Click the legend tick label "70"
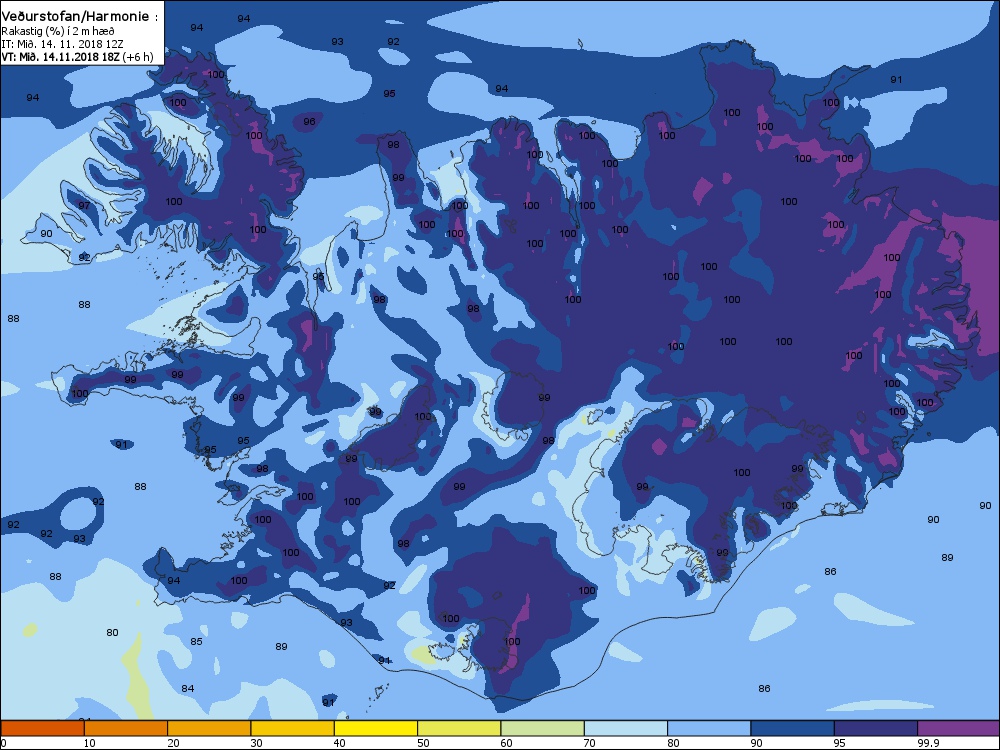The height and width of the screenshot is (750, 1000). pyautogui.click(x=590, y=743)
